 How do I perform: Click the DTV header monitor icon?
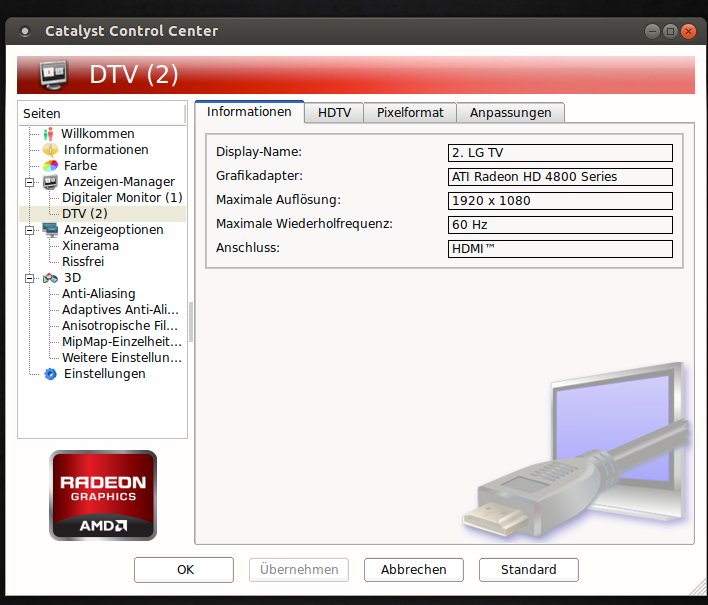click(x=53, y=74)
